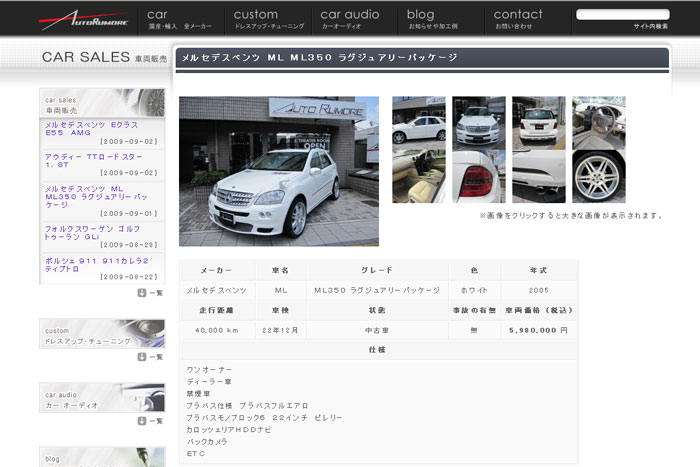Open Volkswagen Golf Touran GLi listing
The image size is (700, 467).
92,233
